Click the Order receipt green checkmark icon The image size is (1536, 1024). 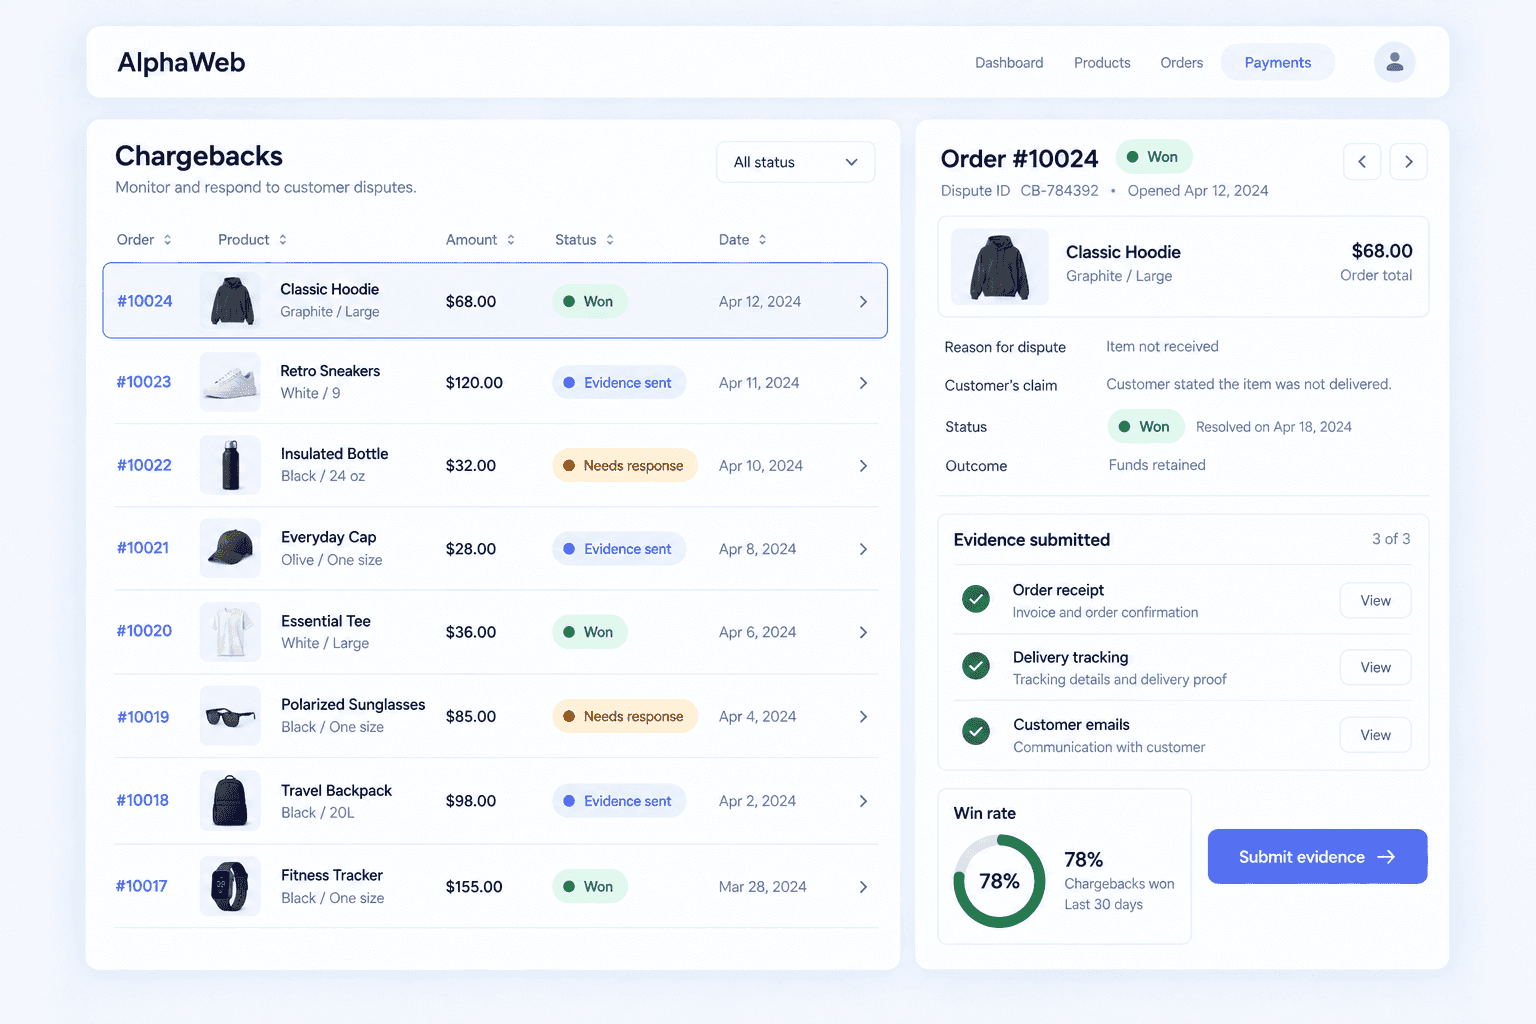tap(976, 599)
